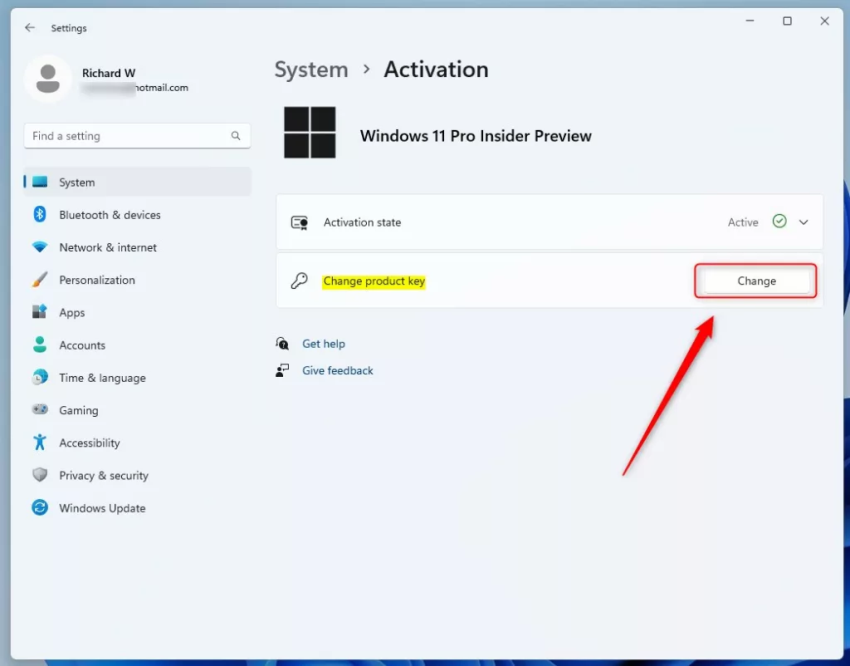Open Gaming settings via its controller icon
This screenshot has width=850, height=666.
37,410
